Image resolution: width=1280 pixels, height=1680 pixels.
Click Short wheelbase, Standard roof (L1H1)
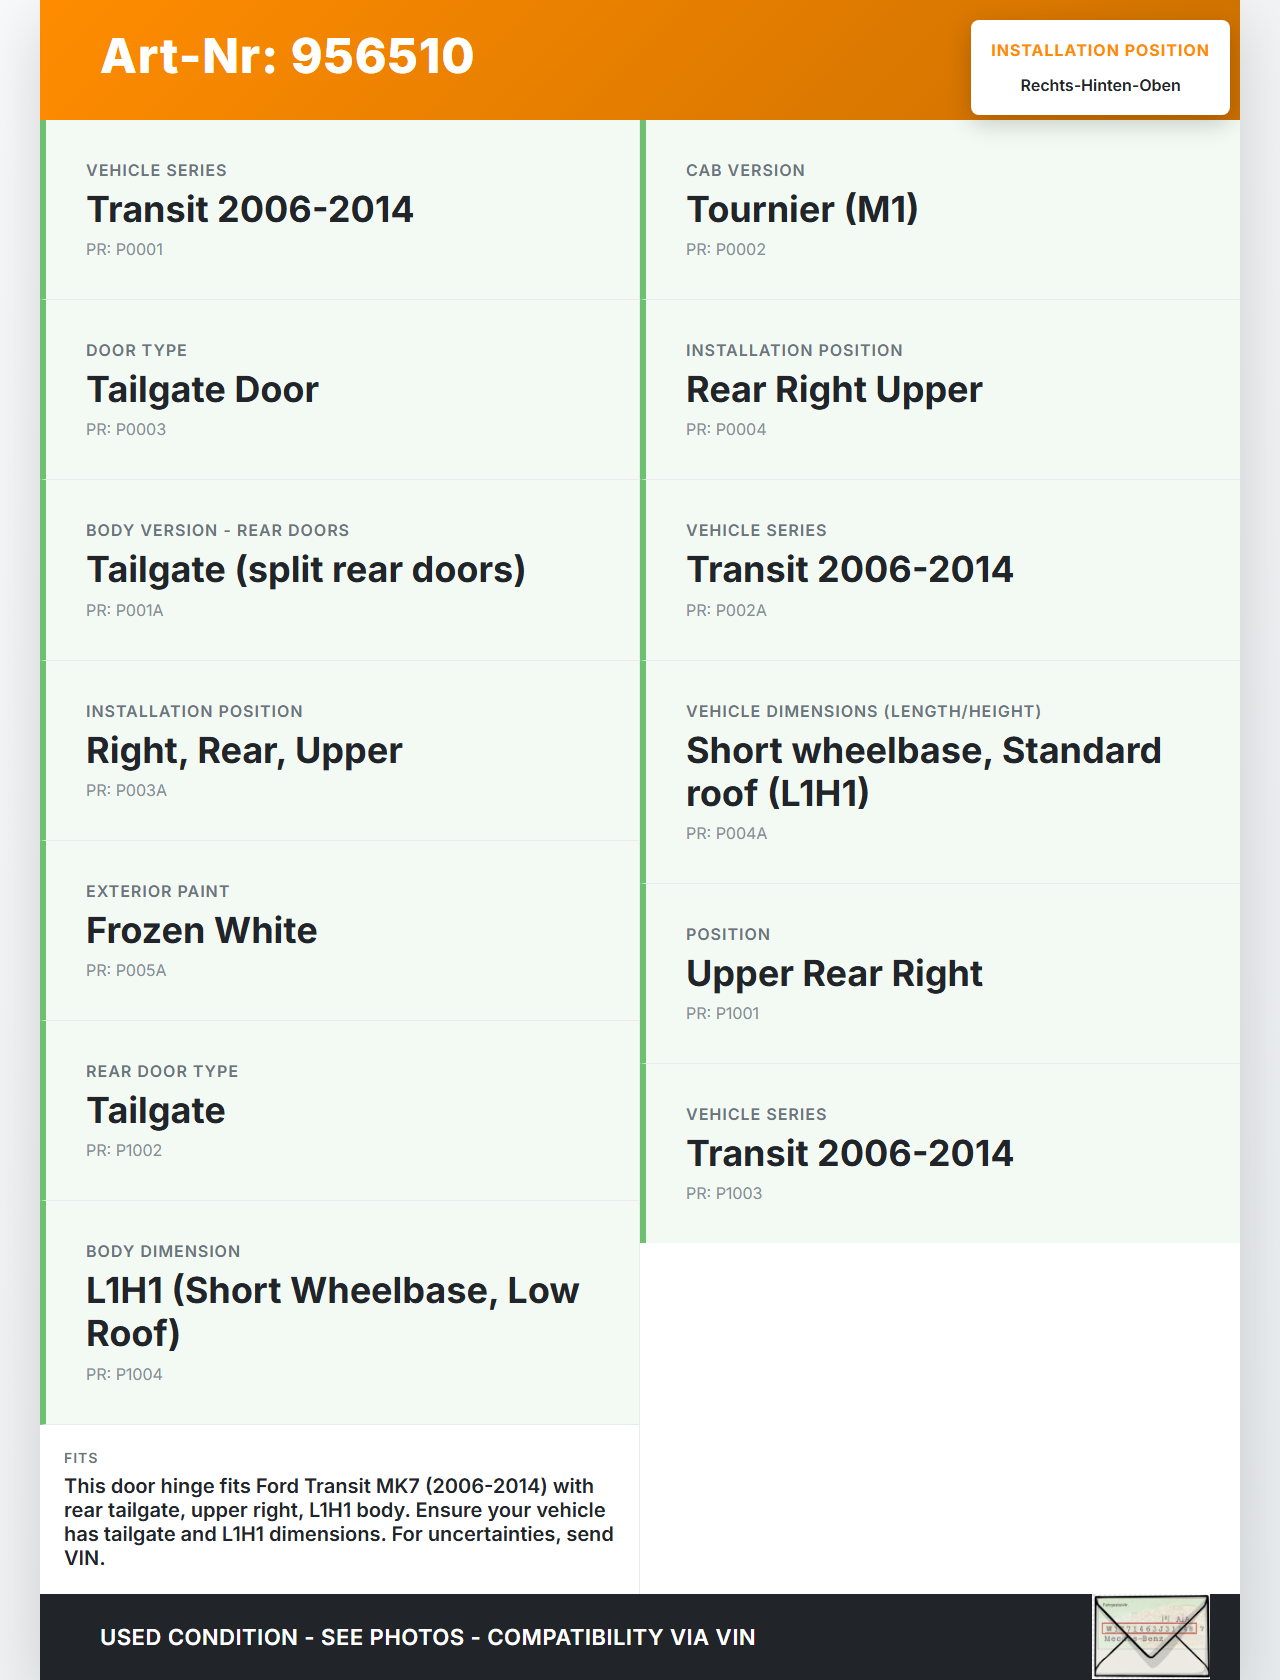922,771
